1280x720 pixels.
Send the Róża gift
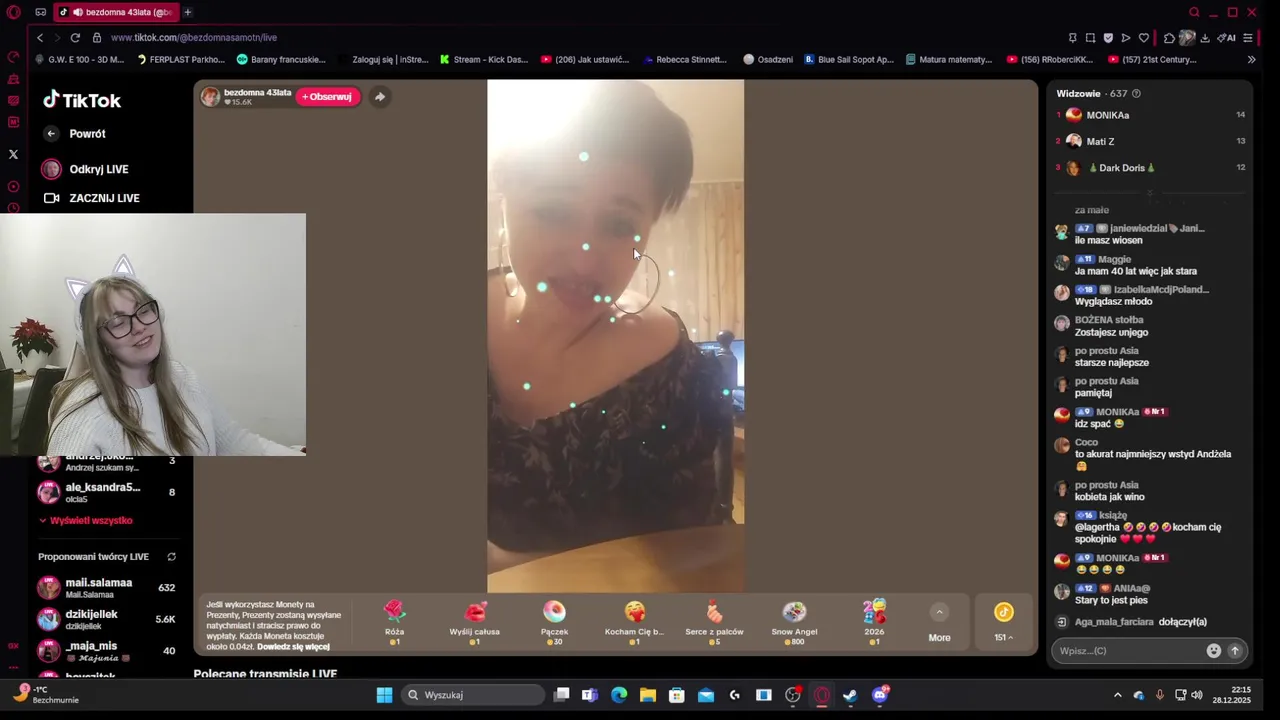pos(394,621)
